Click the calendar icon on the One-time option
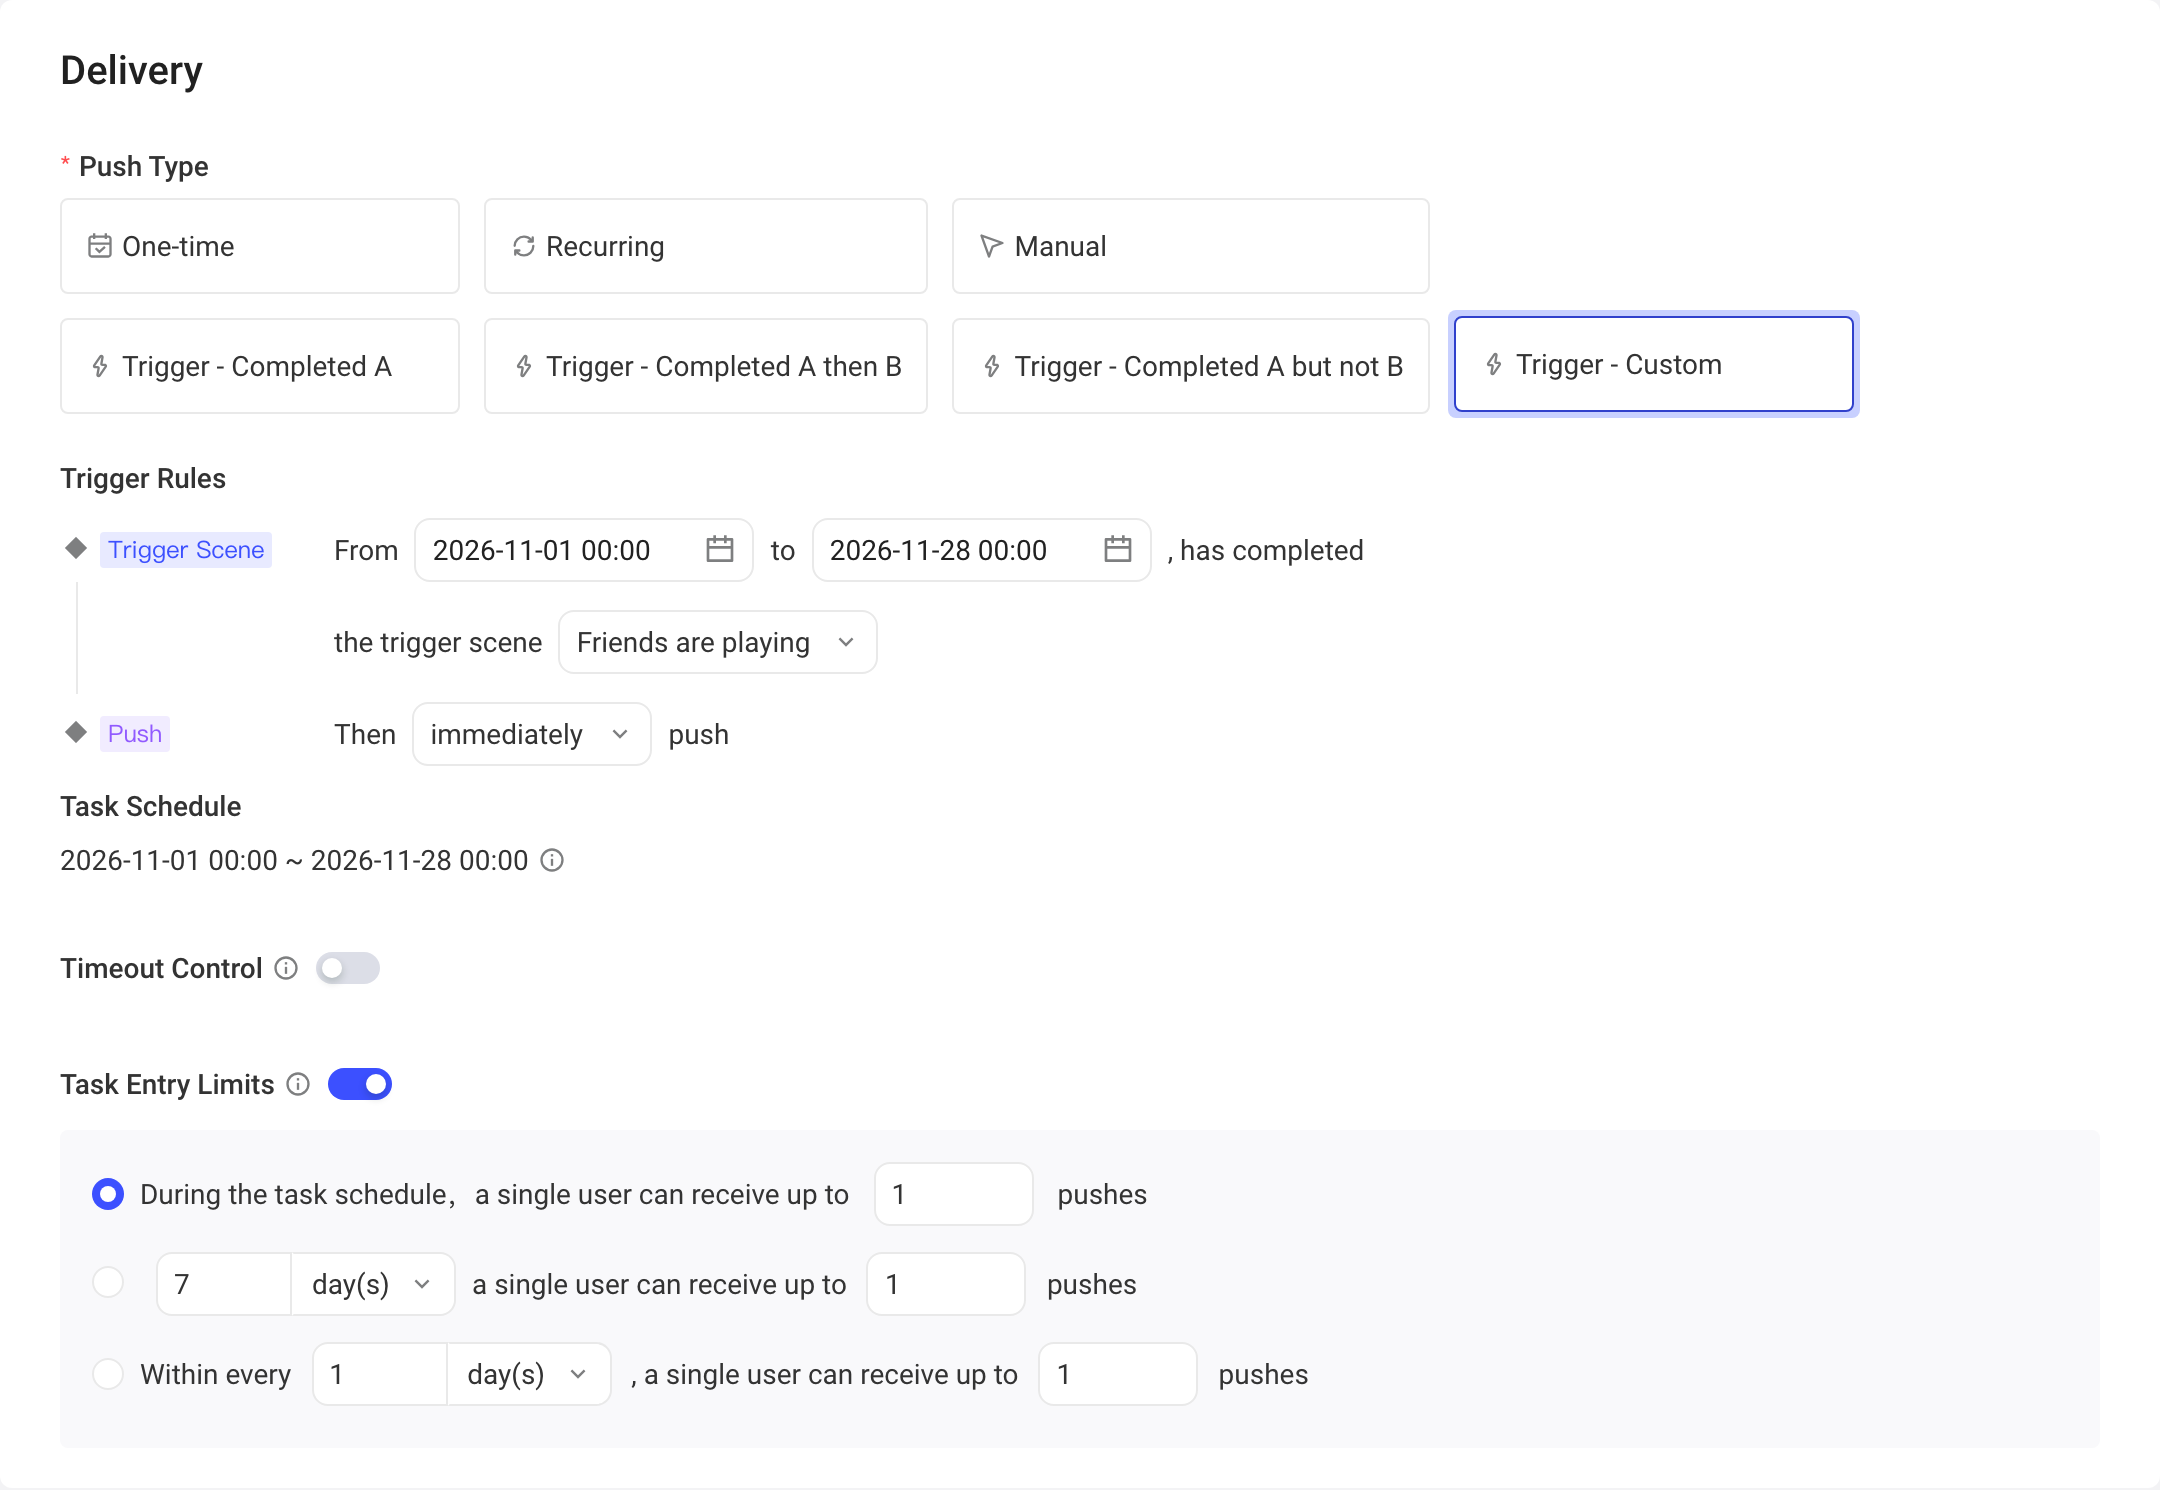 (x=100, y=246)
